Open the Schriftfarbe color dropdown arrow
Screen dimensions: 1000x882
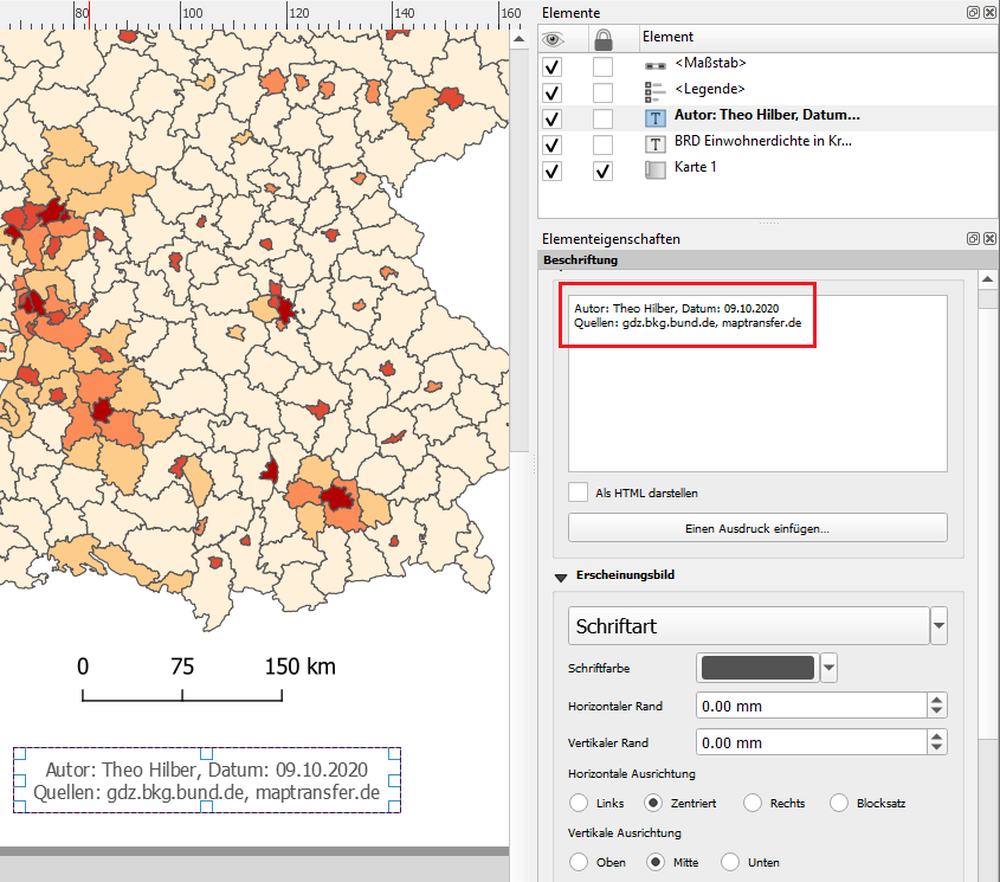pos(828,668)
